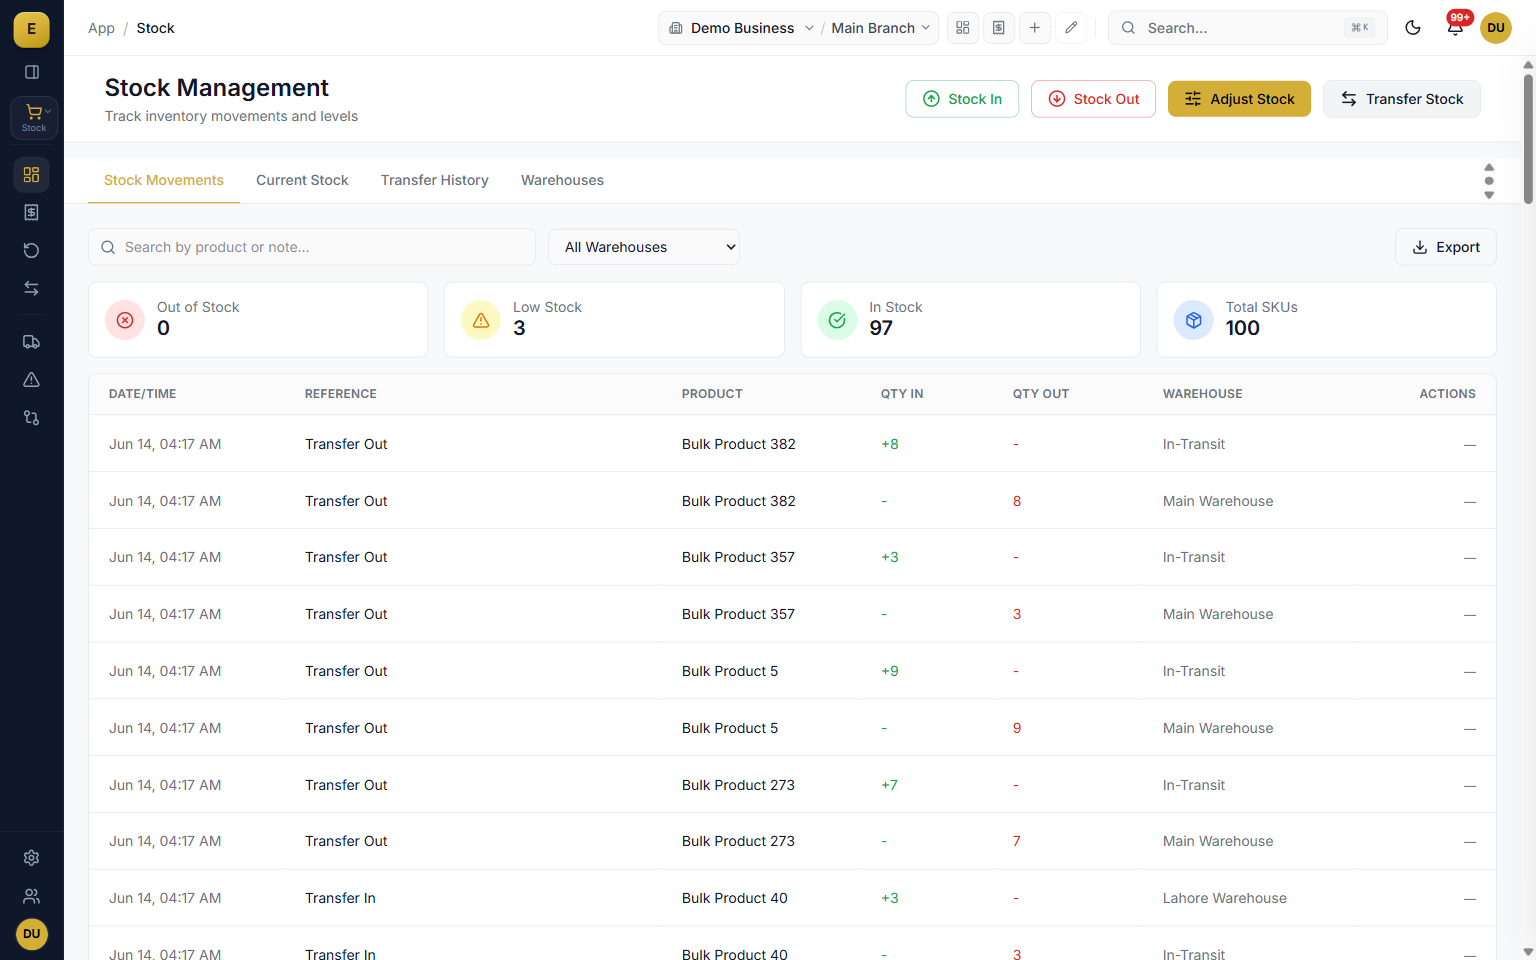Open the users icon in sidebar
Image resolution: width=1536 pixels, height=960 pixels.
pyautogui.click(x=32, y=896)
